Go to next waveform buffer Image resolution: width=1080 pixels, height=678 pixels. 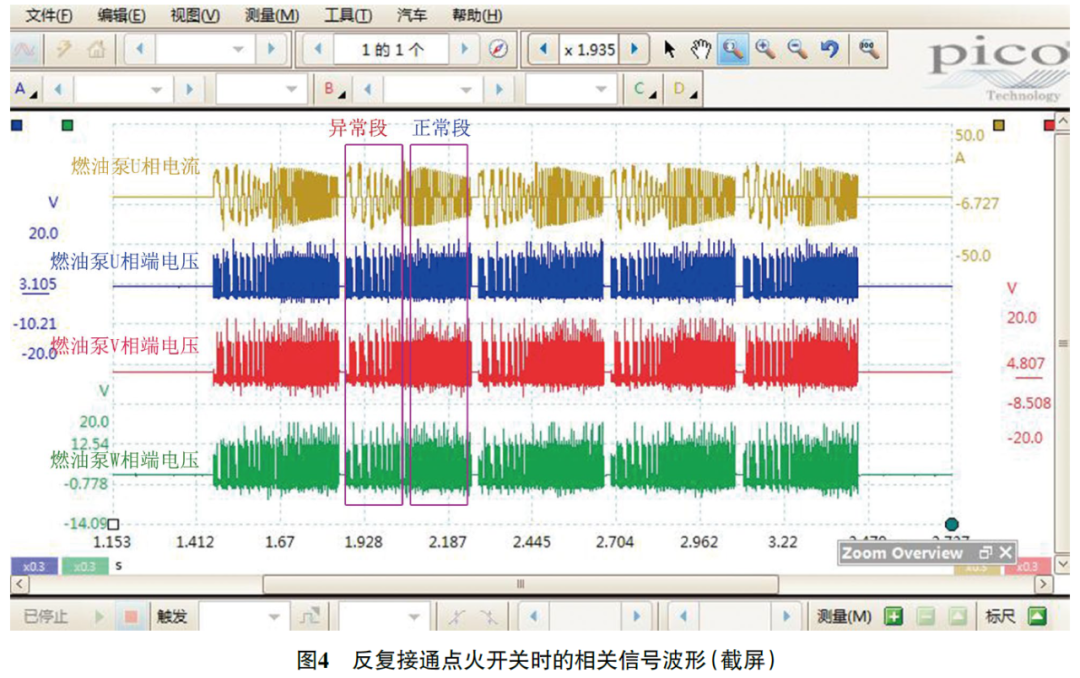(464, 50)
